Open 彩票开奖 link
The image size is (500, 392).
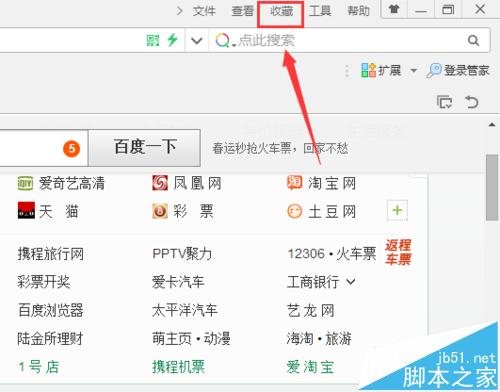pyautogui.click(x=44, y=282)
